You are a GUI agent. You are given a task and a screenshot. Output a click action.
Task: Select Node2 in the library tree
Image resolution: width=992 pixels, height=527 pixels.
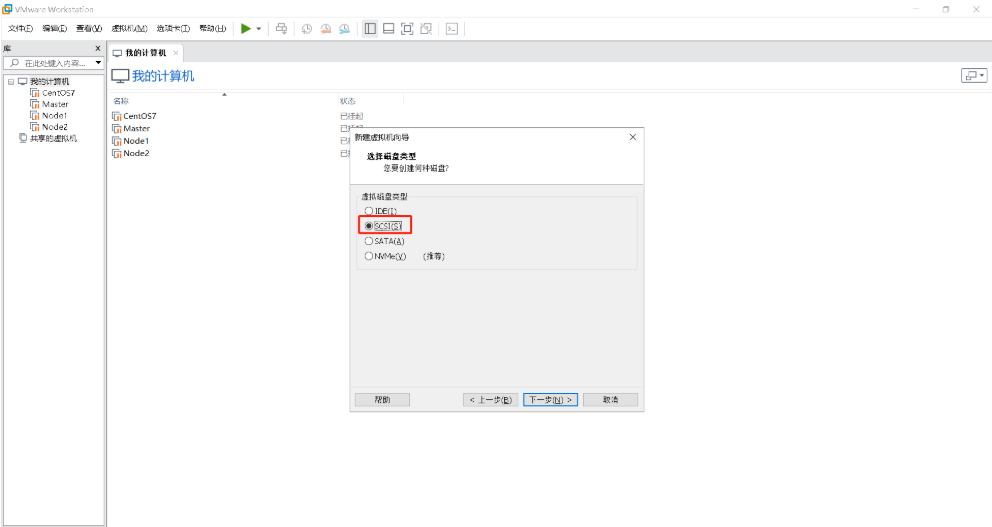[54, 127]
